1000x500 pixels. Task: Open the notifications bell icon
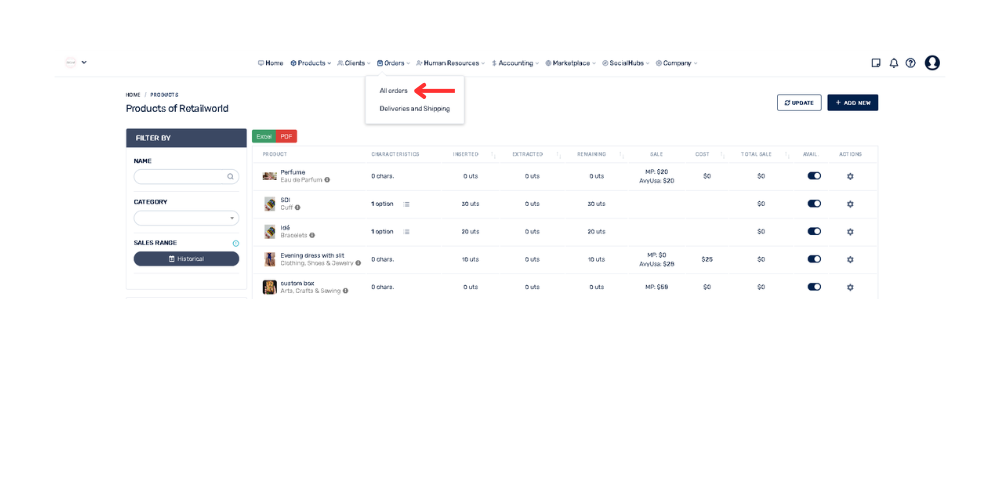pyautogui.click(x=893, y=63)
